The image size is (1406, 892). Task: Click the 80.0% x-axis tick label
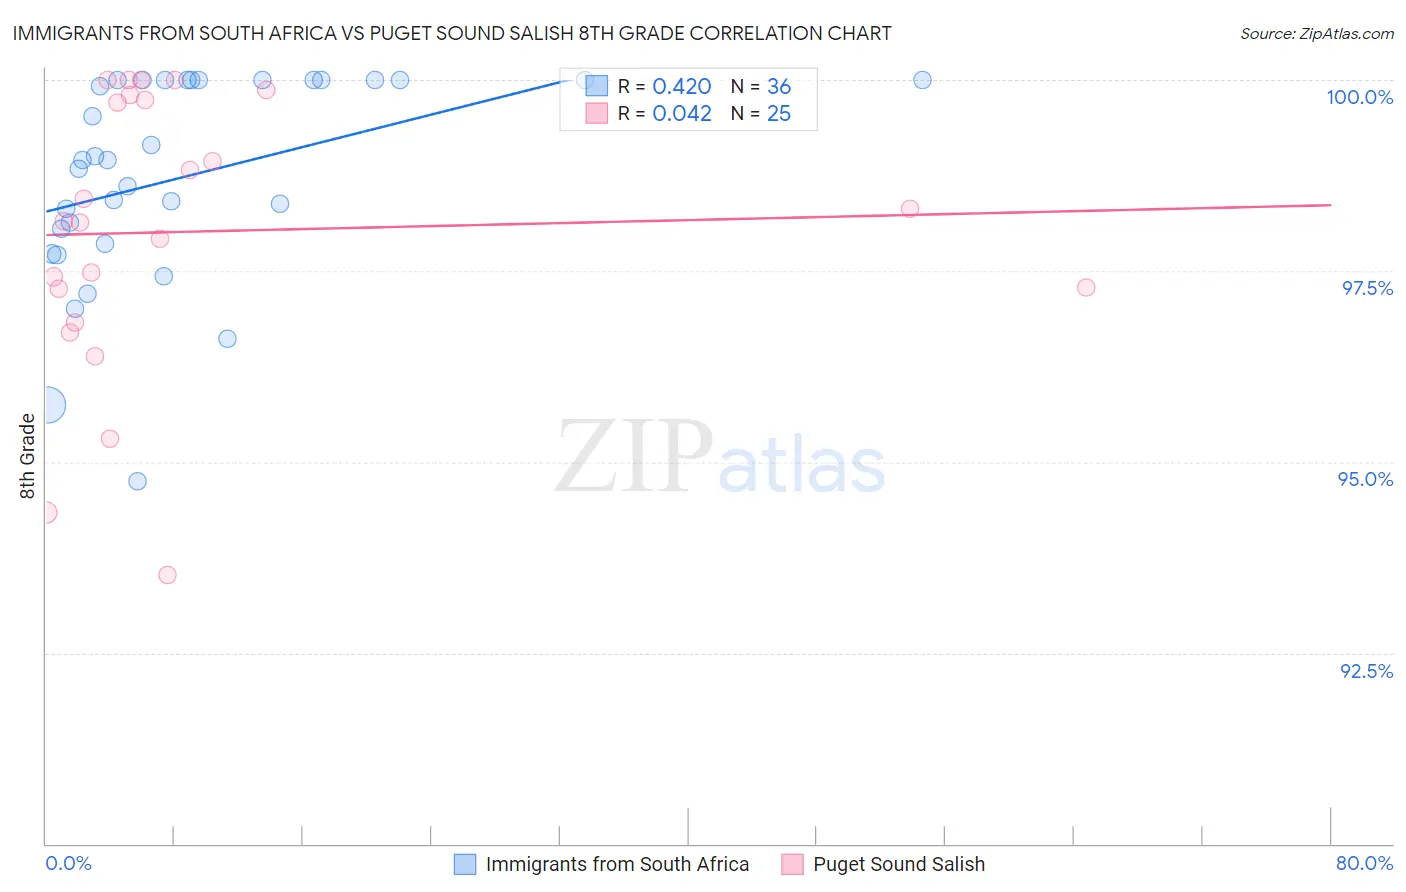1364,863
